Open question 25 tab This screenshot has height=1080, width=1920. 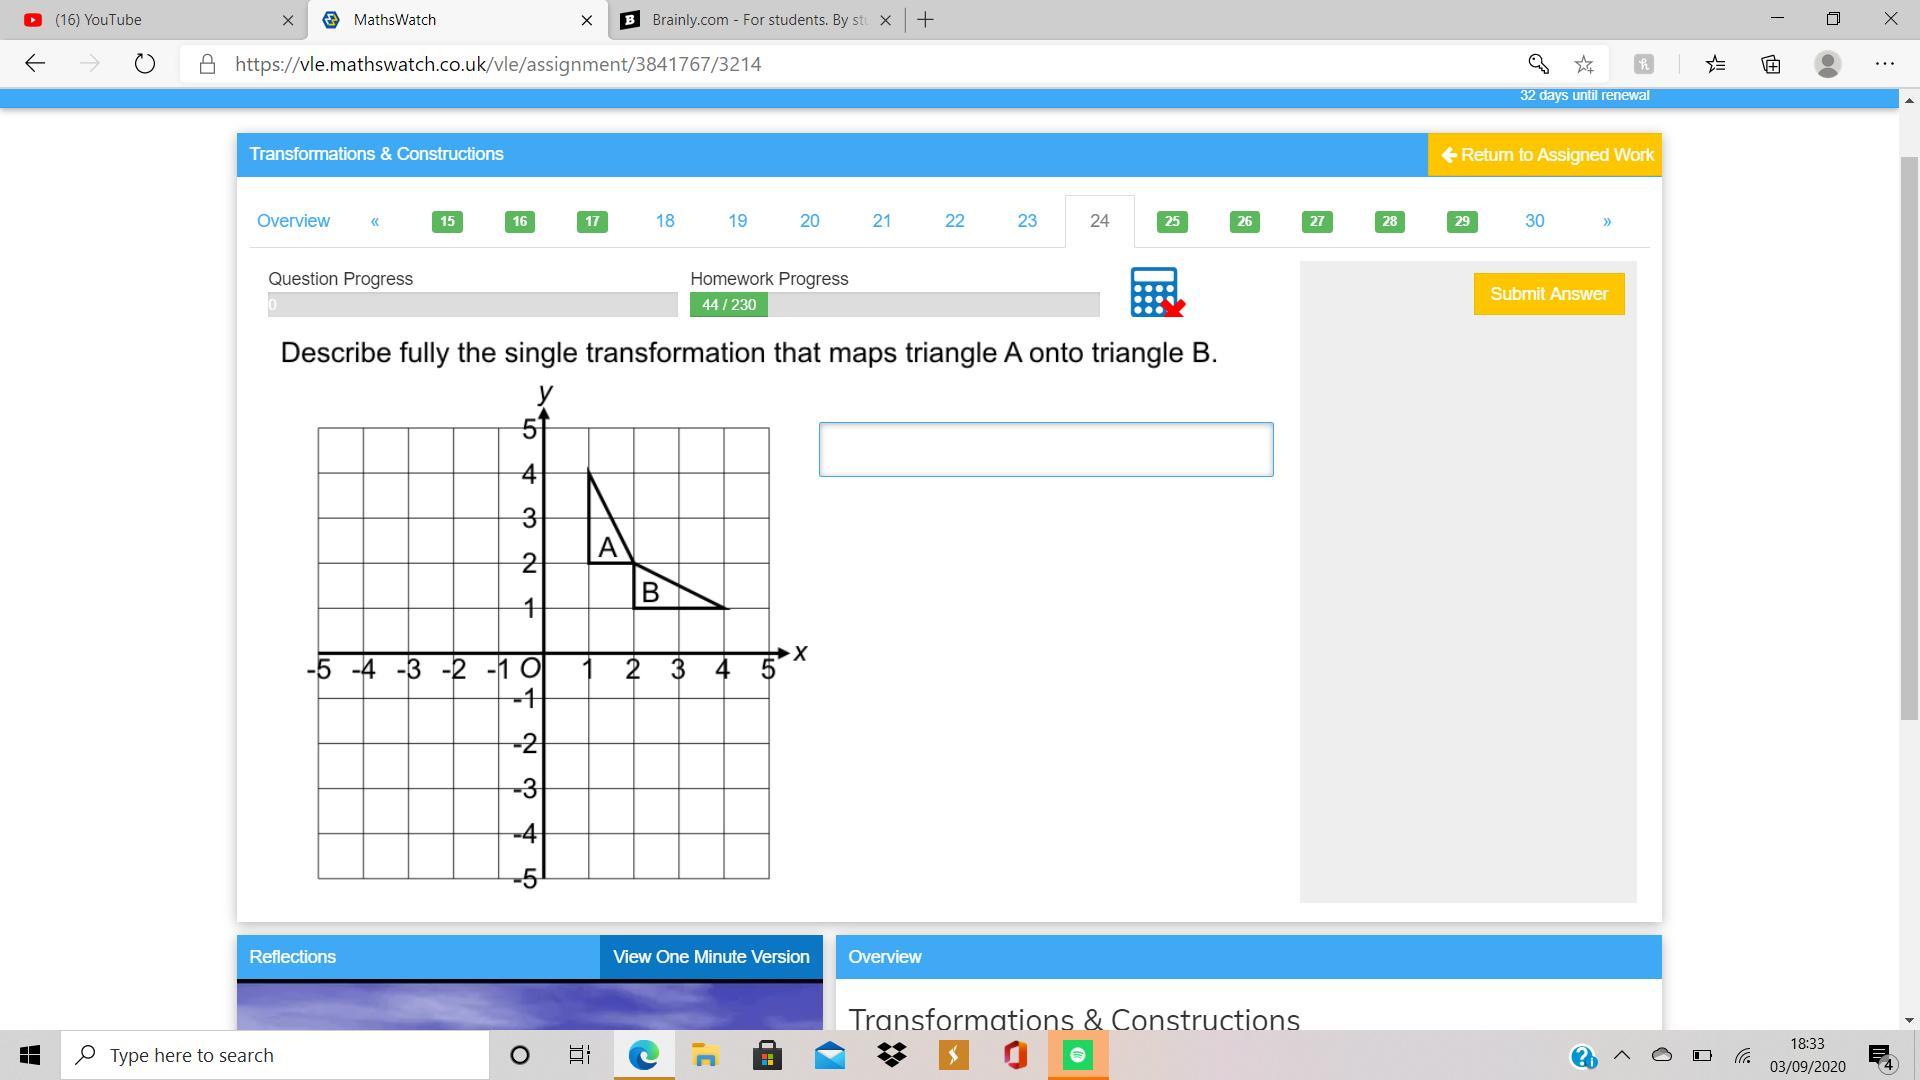[1172, 221]
